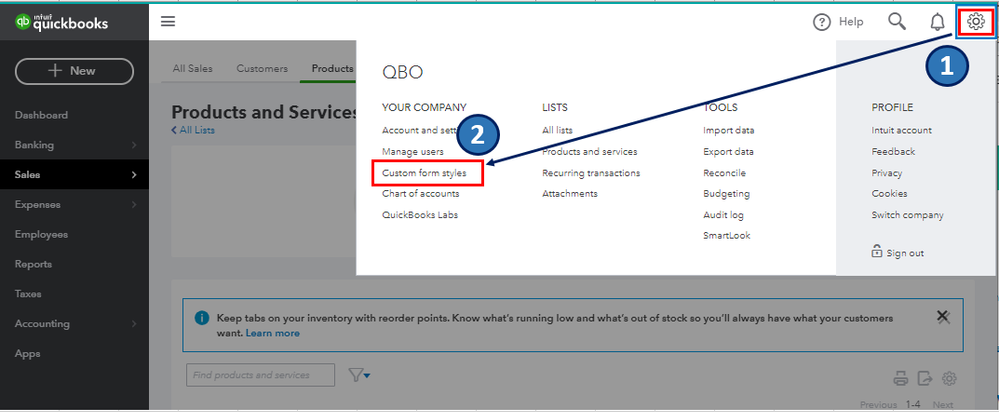Viewport: 999px width, 412px height.
Task: Choose SmartLook under Tools
Action: (727, 236)
